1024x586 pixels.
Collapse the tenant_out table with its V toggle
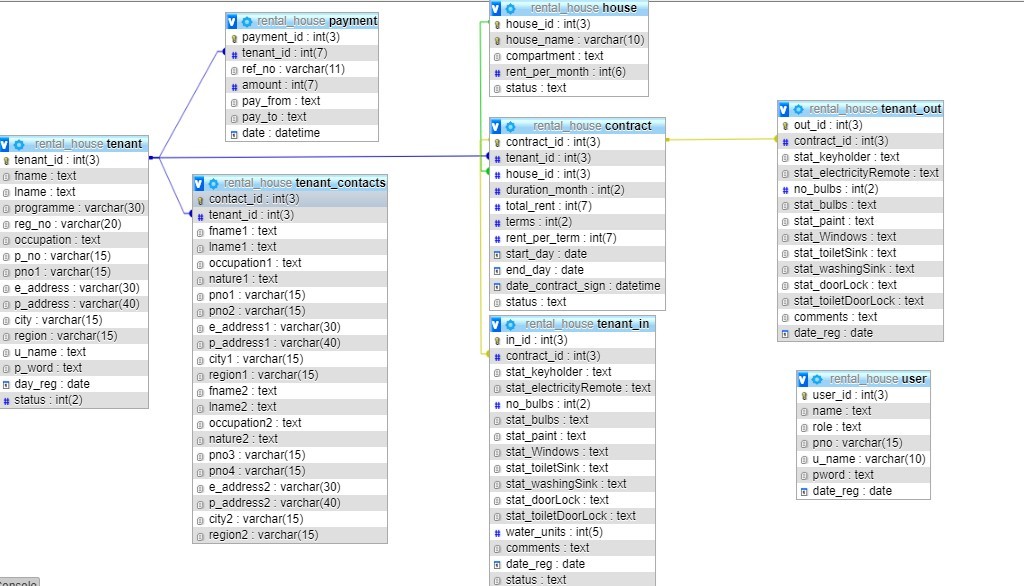pyautogui.click(x=784, y=109)
